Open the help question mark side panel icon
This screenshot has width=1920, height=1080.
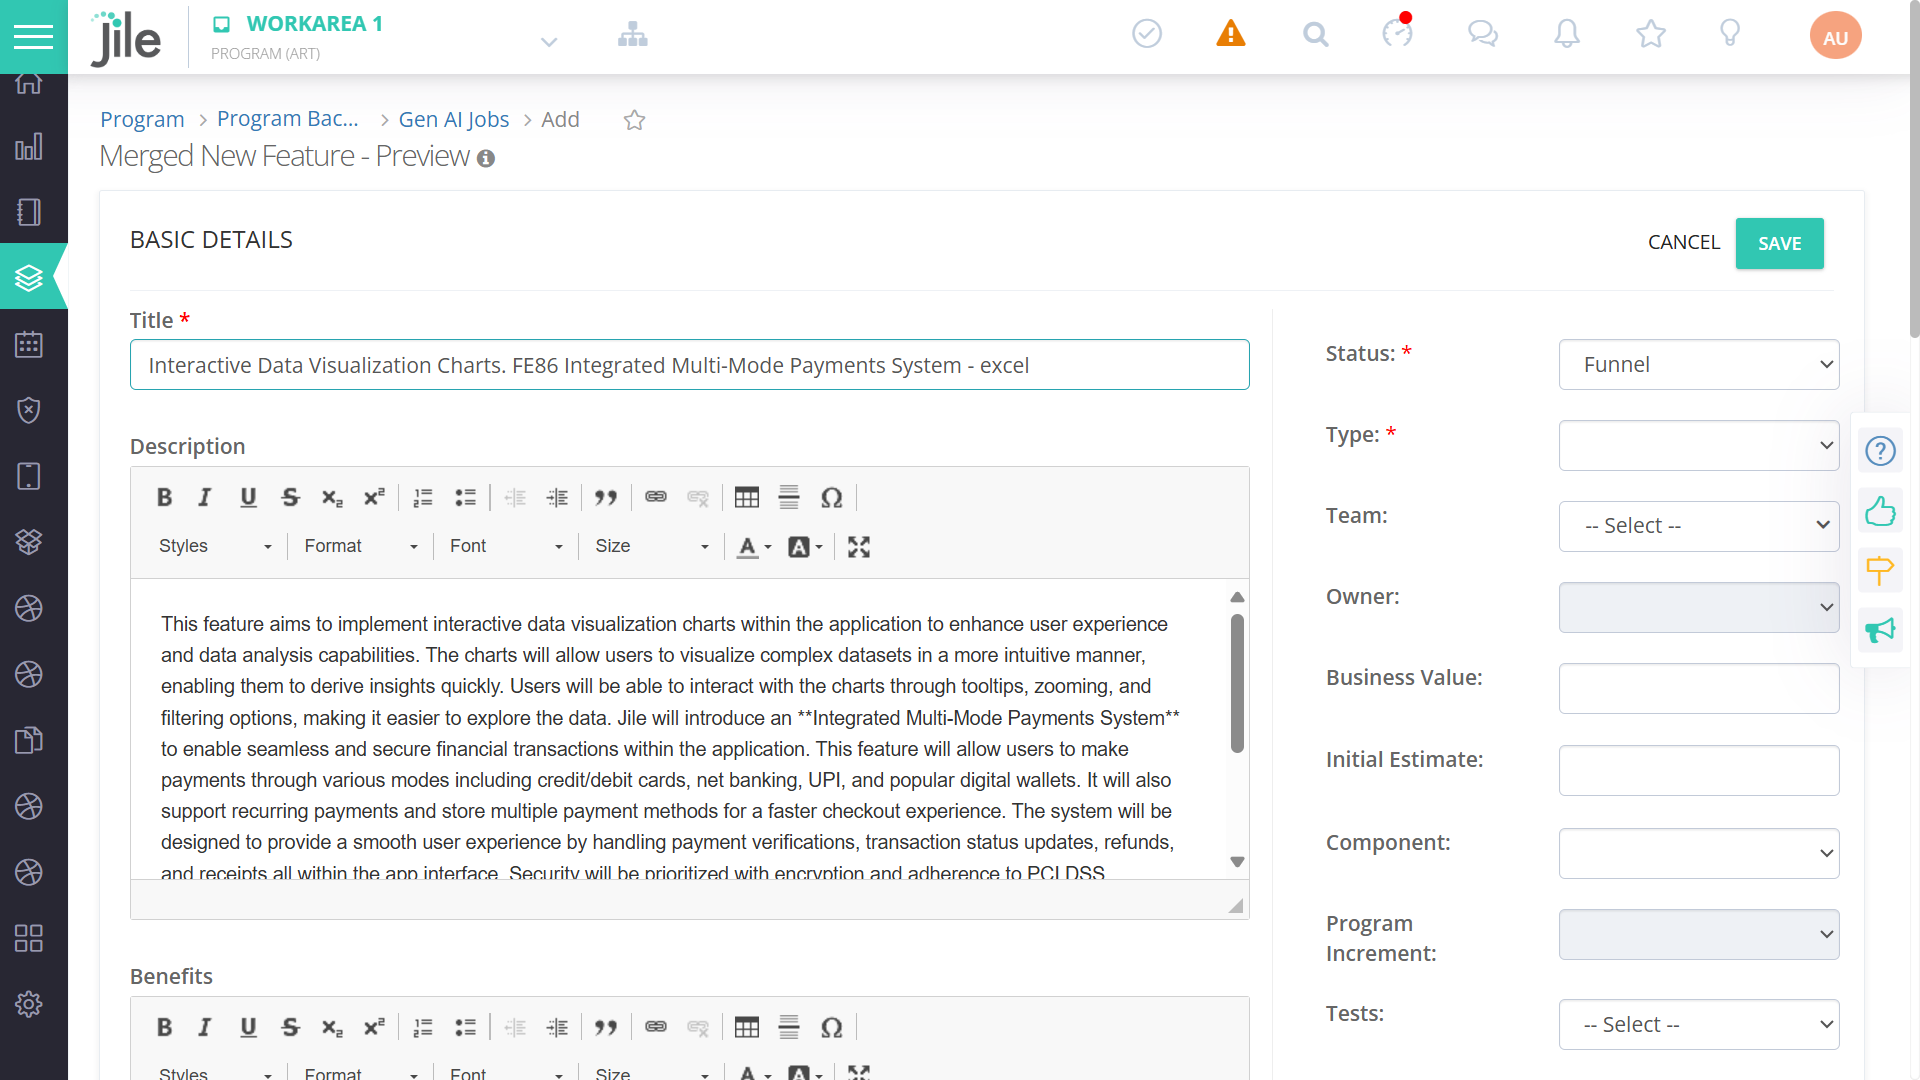pyautogui.click(x=1880, y=451)
